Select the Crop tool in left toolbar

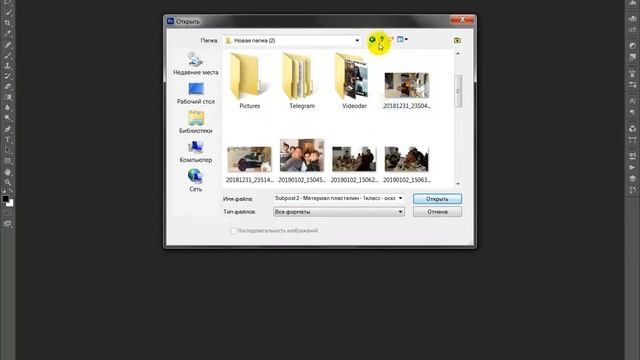(x=7, y=23)
